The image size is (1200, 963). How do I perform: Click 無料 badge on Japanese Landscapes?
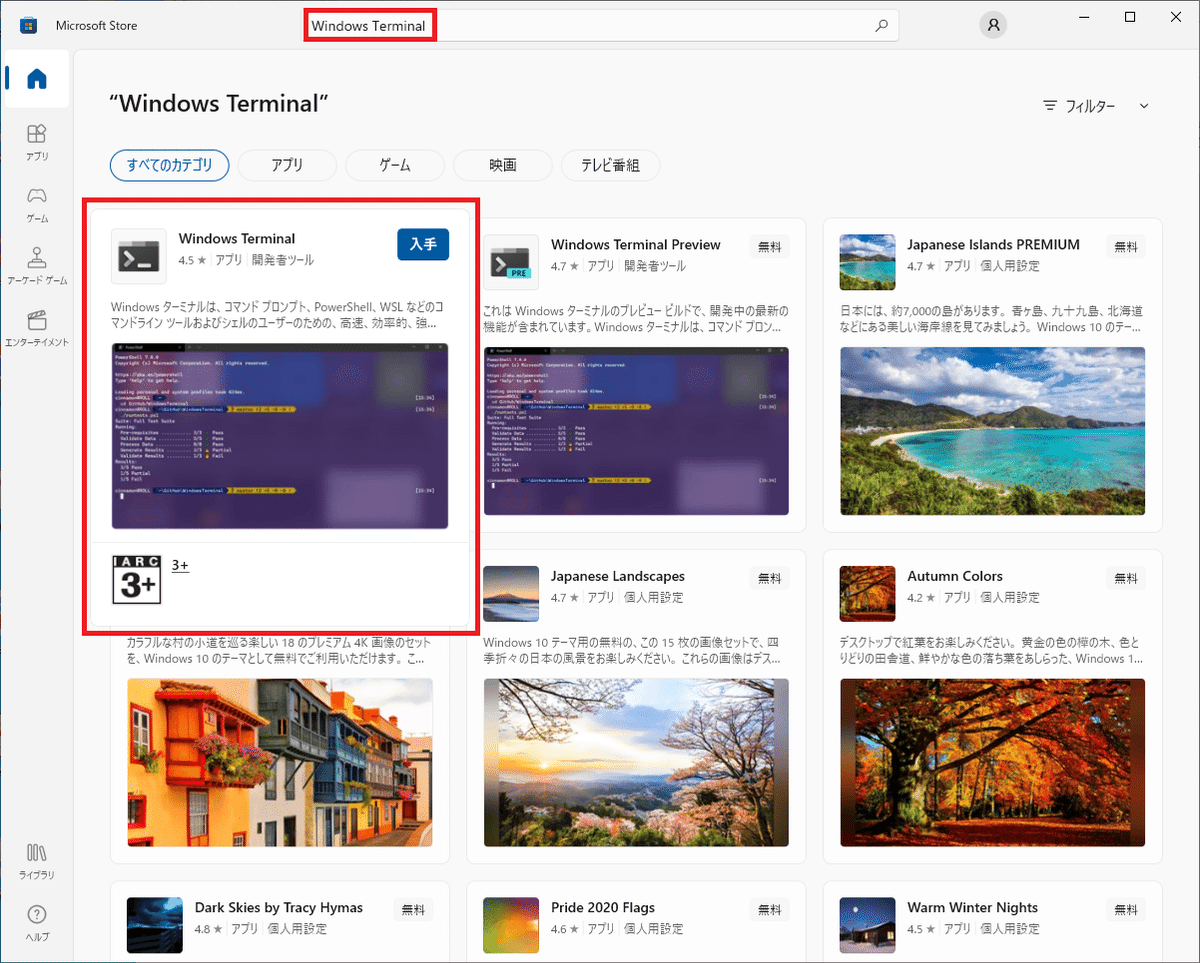(769, 578)
